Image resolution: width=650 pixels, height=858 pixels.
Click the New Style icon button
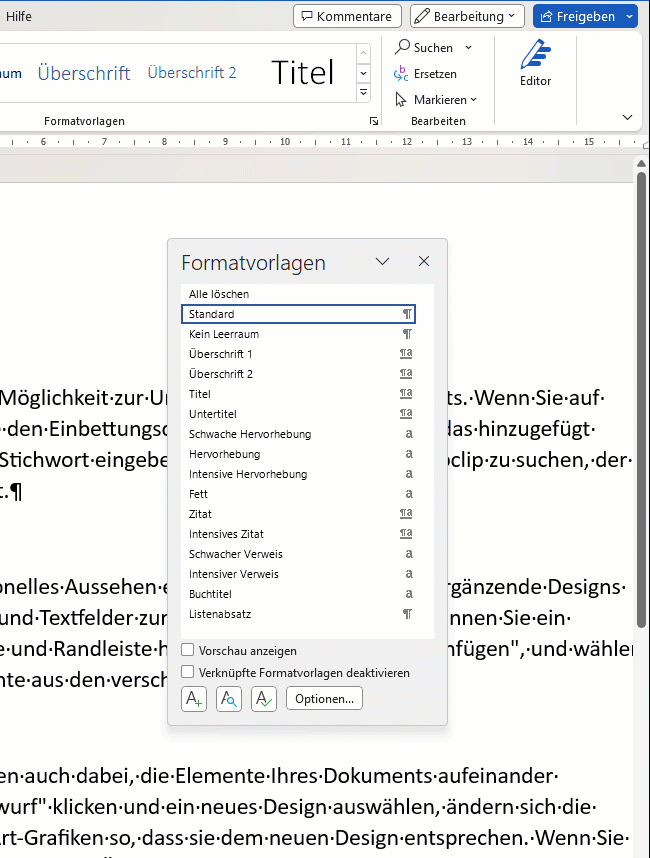(194, 699)
